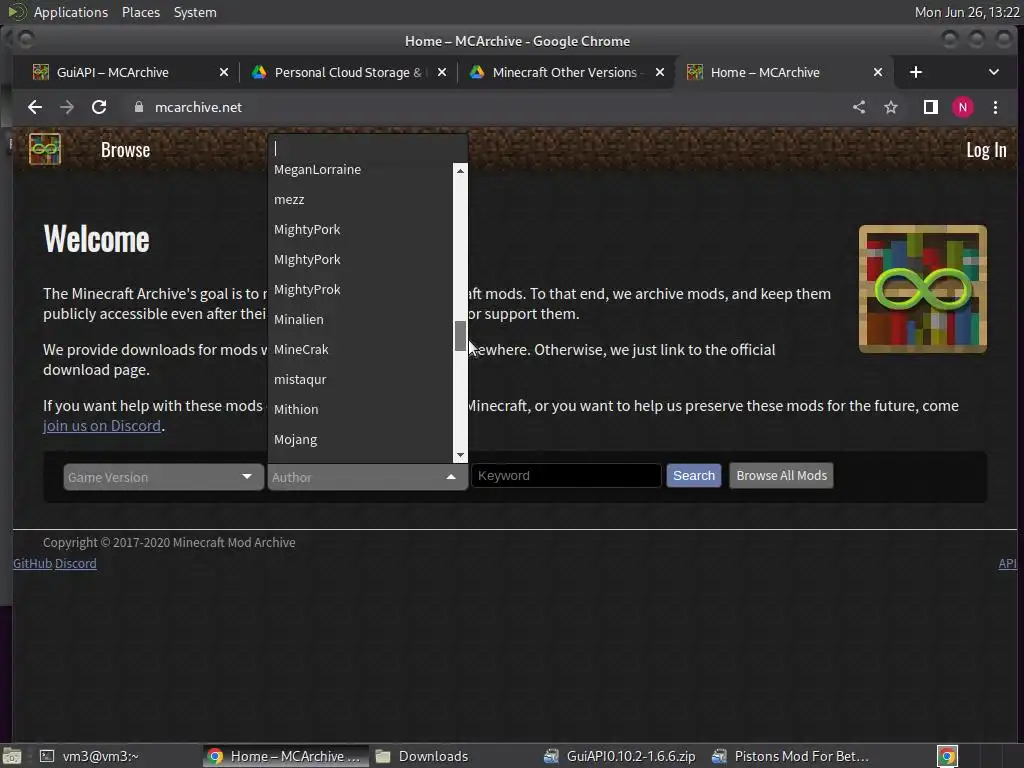Click the mcarchive.net address bar
1024x768 pixels.
pos(198,107)
